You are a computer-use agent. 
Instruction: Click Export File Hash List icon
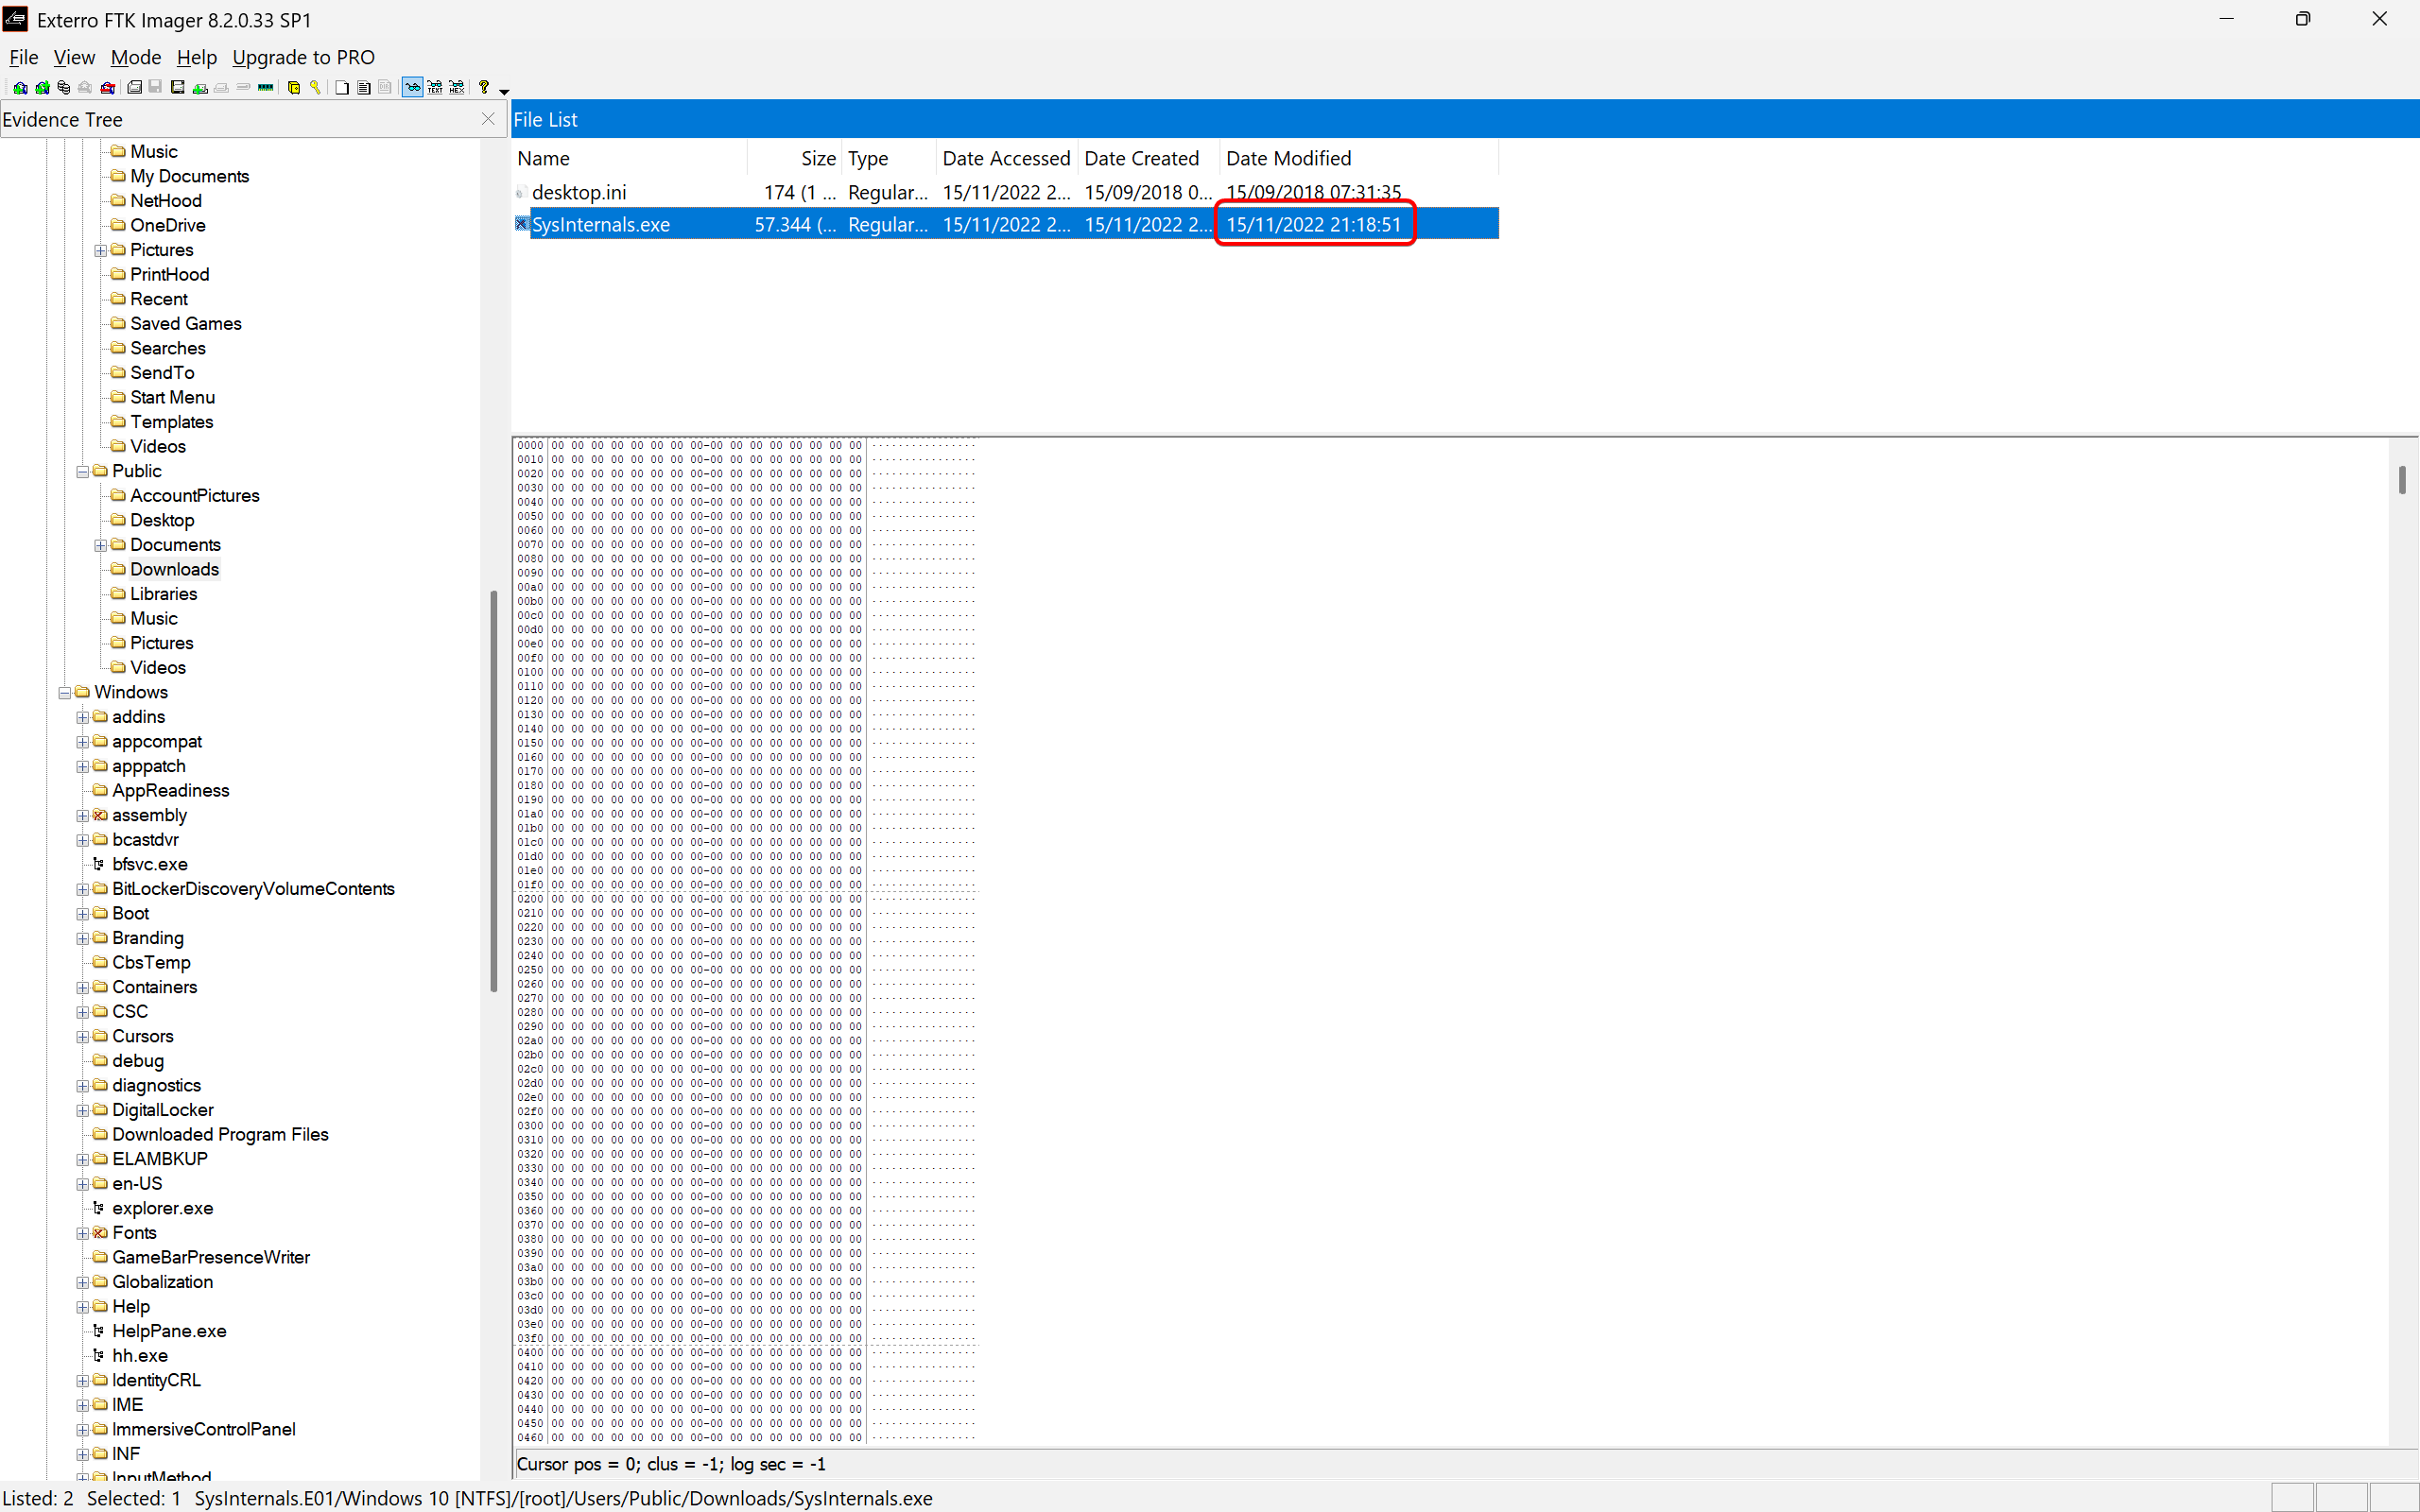click(x=364, y=88)
